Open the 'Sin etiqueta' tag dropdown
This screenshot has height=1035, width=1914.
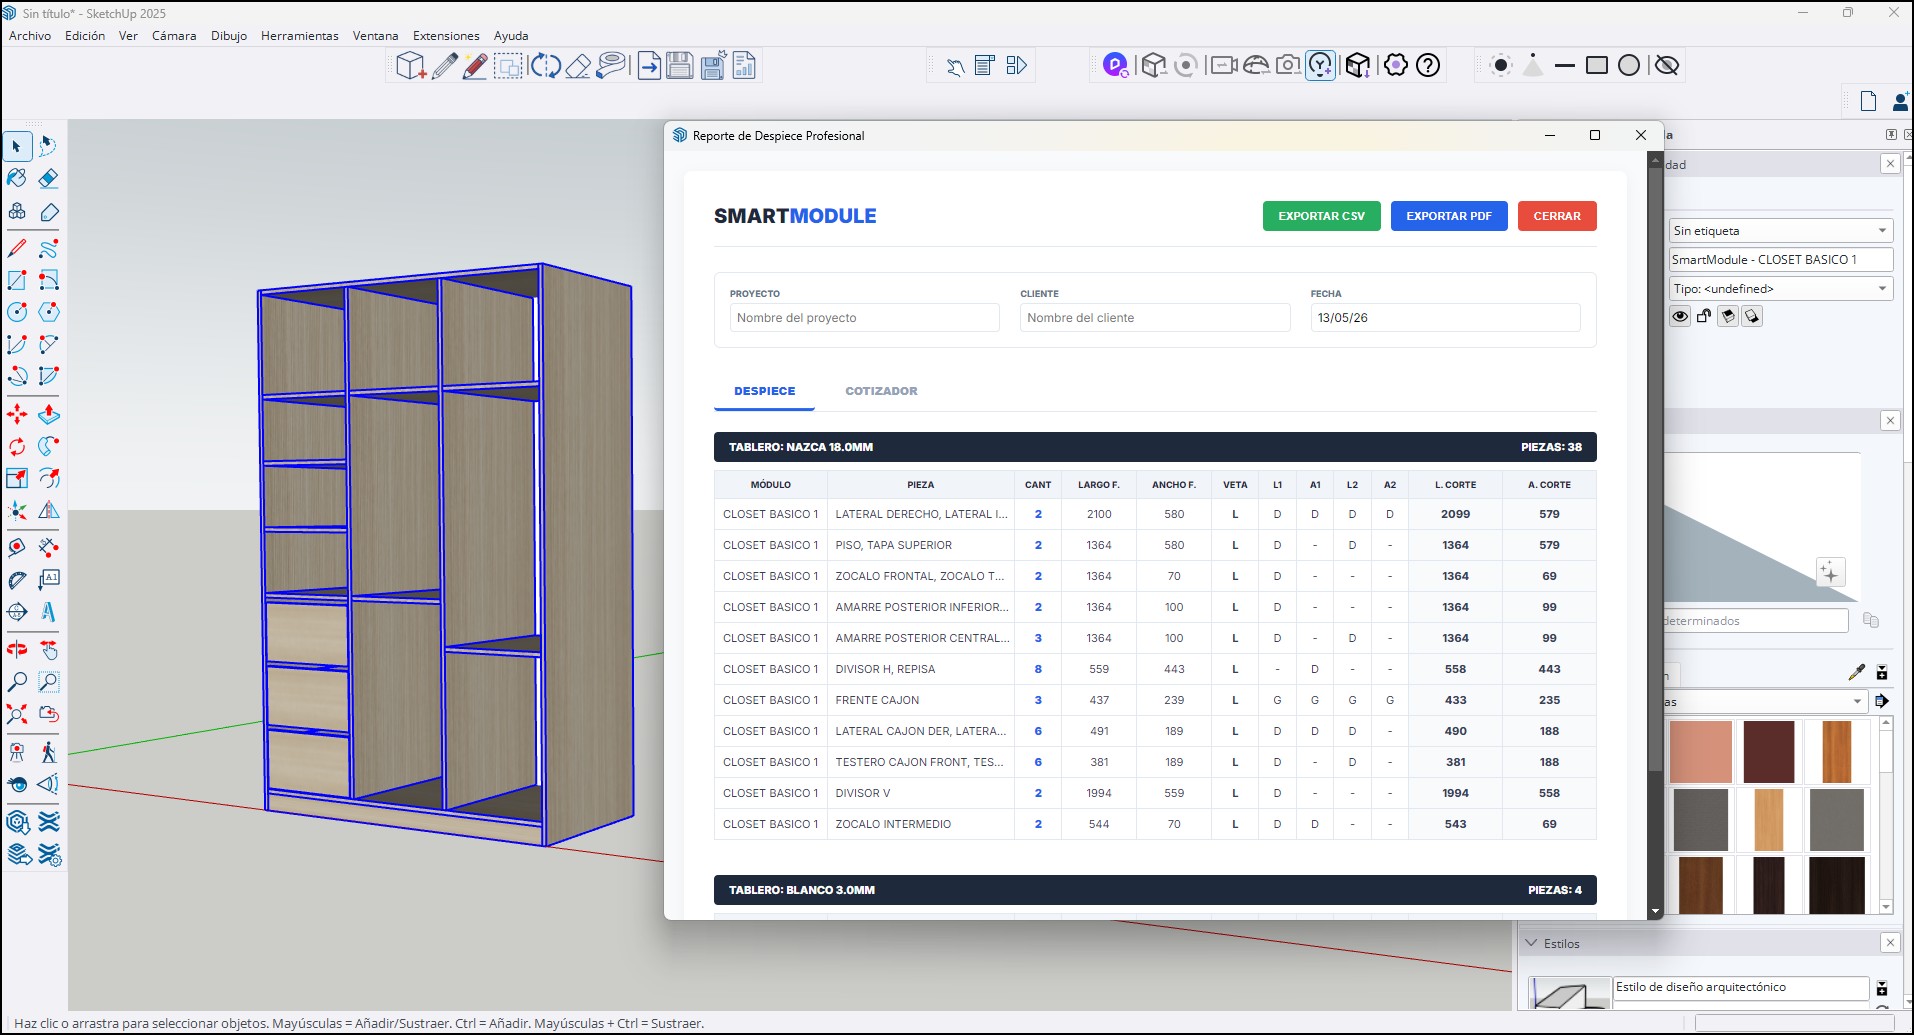1781,230
